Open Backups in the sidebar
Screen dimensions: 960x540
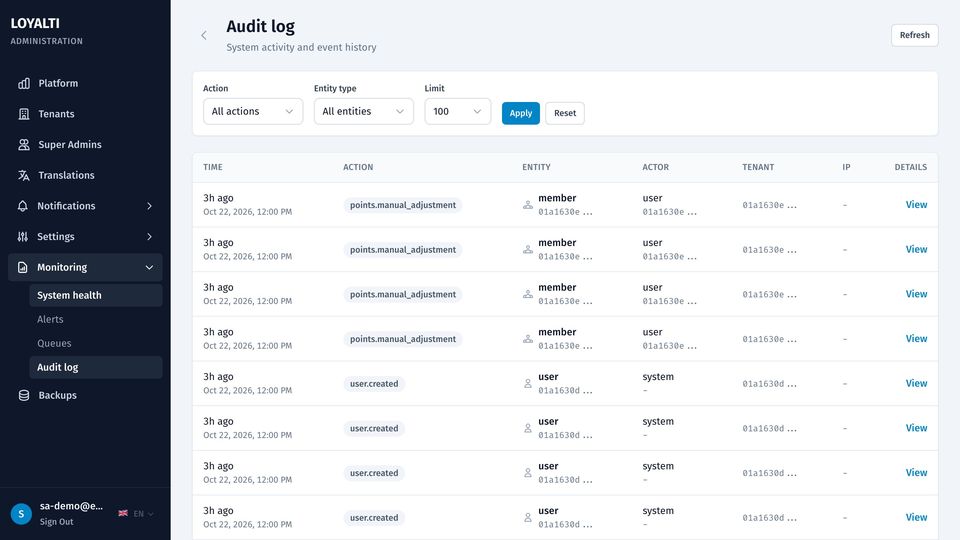85,396
